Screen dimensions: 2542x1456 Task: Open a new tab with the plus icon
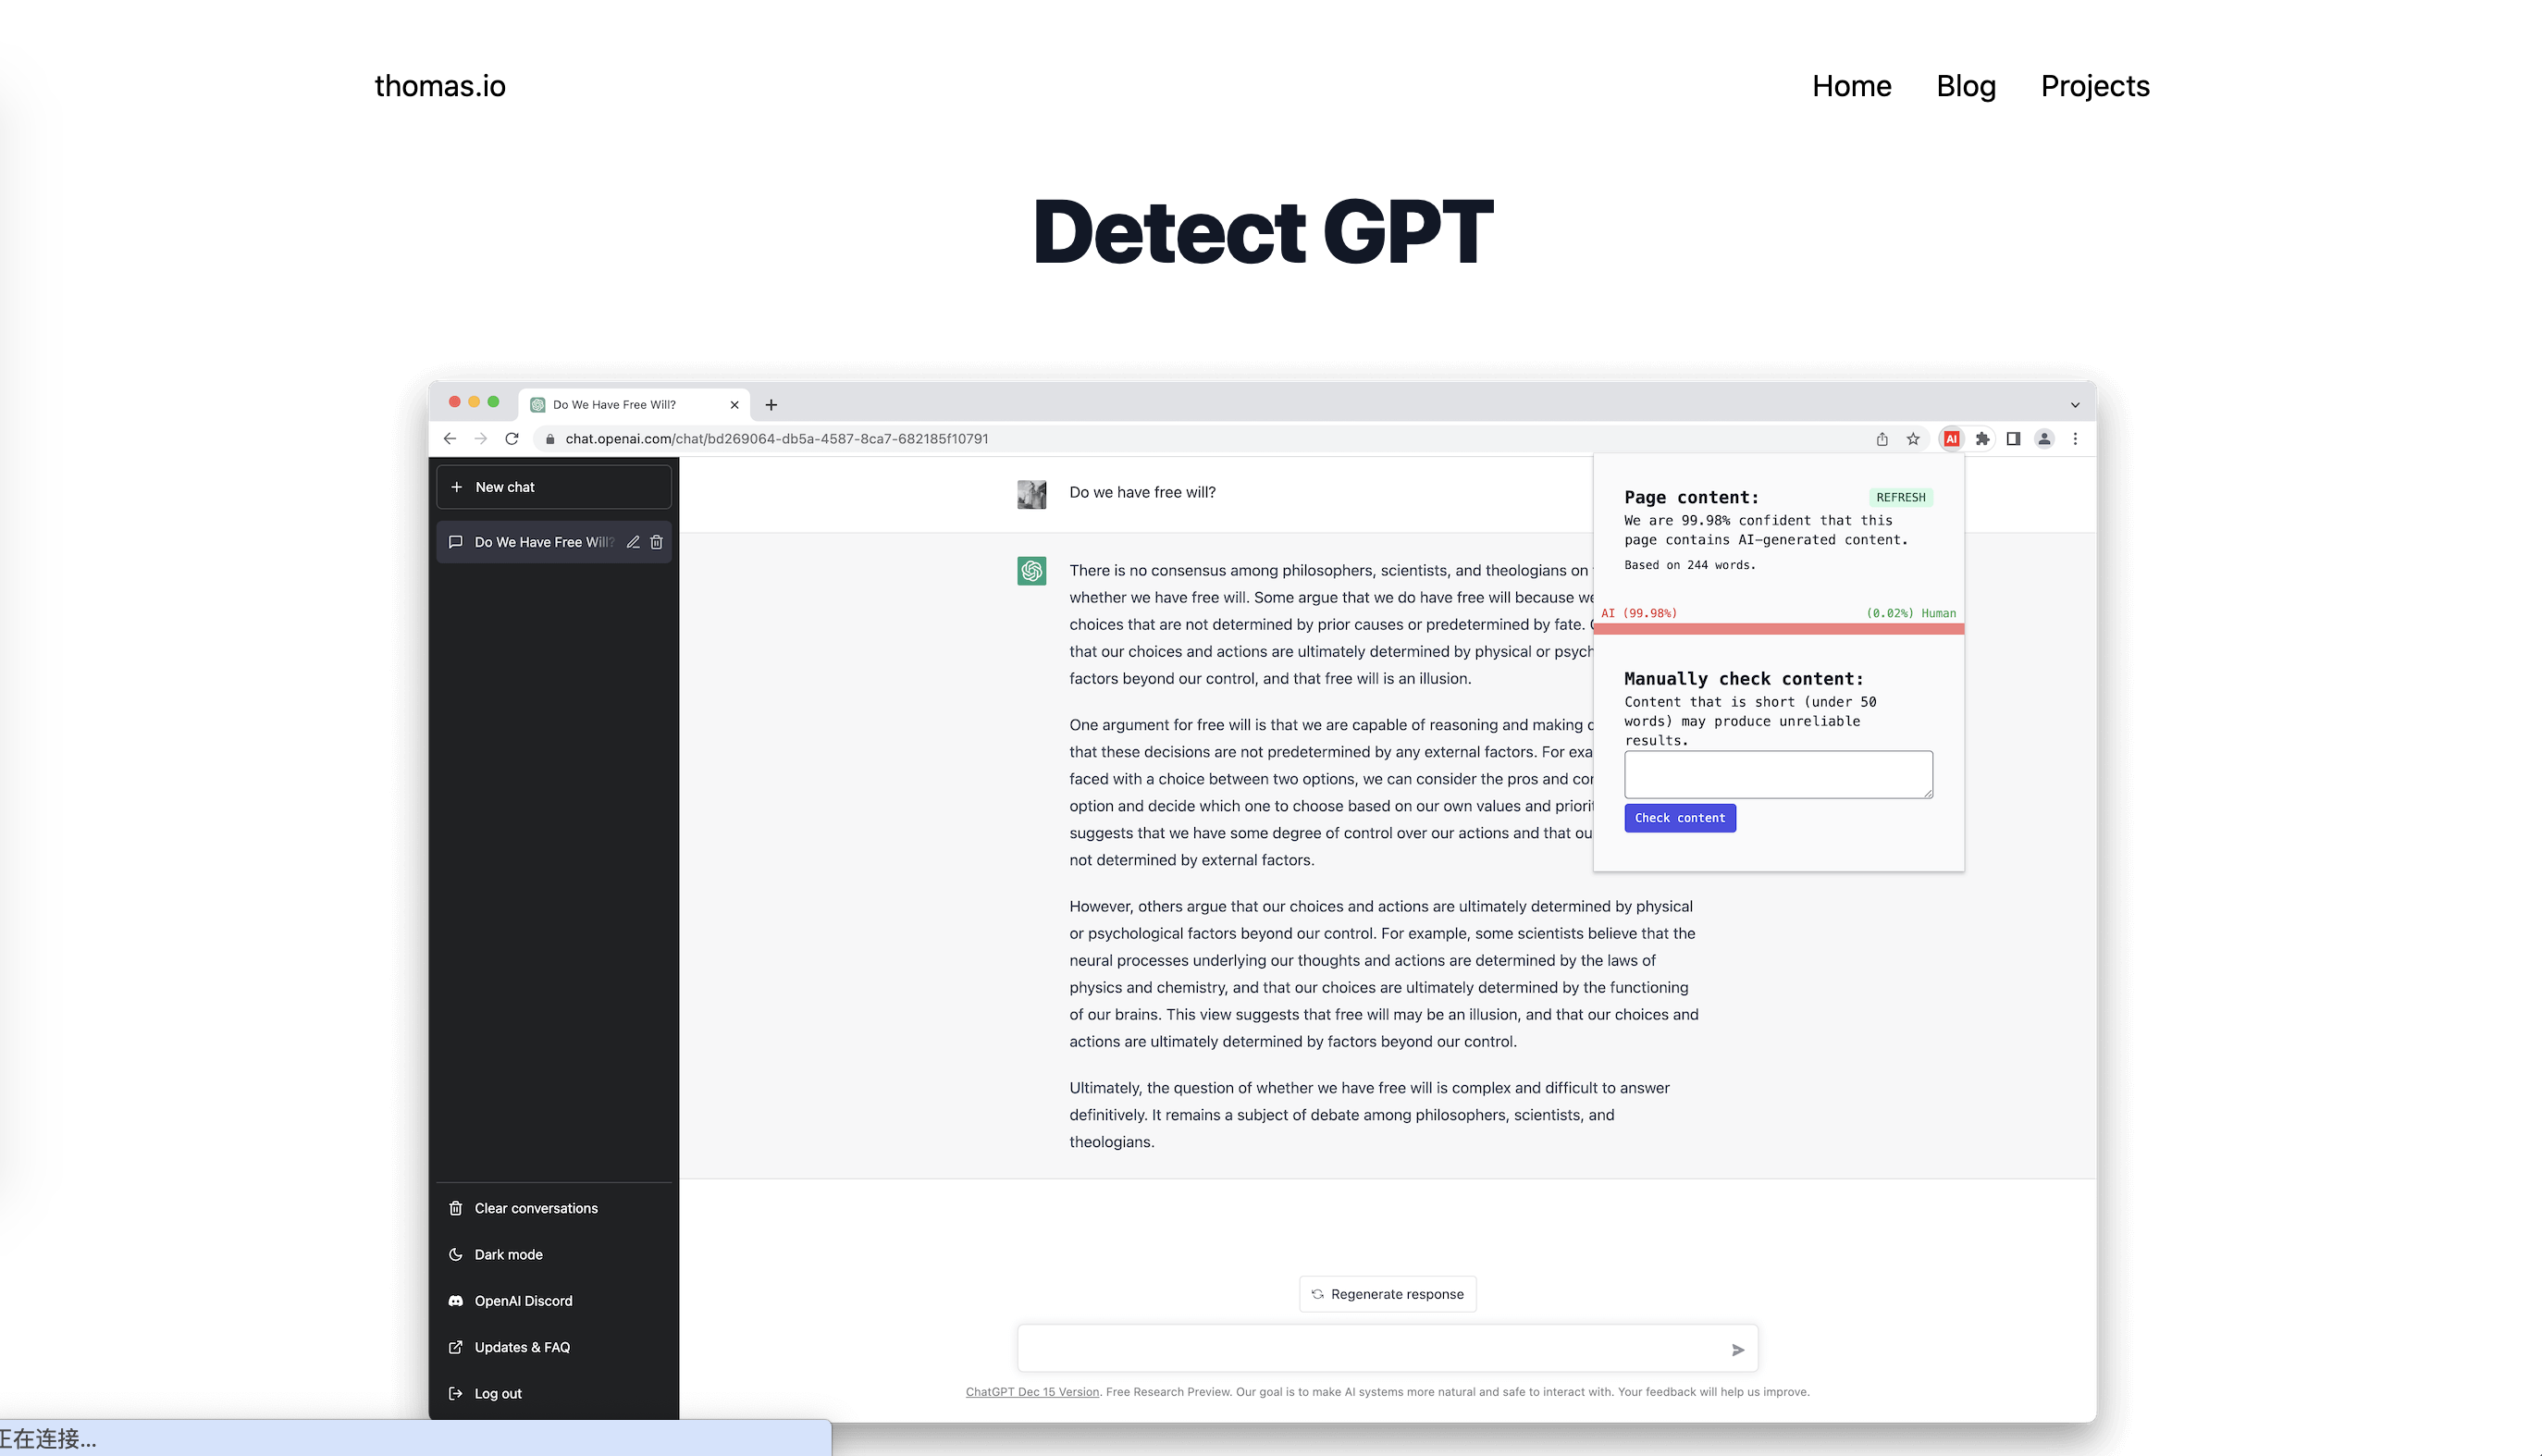coord(771,405)
